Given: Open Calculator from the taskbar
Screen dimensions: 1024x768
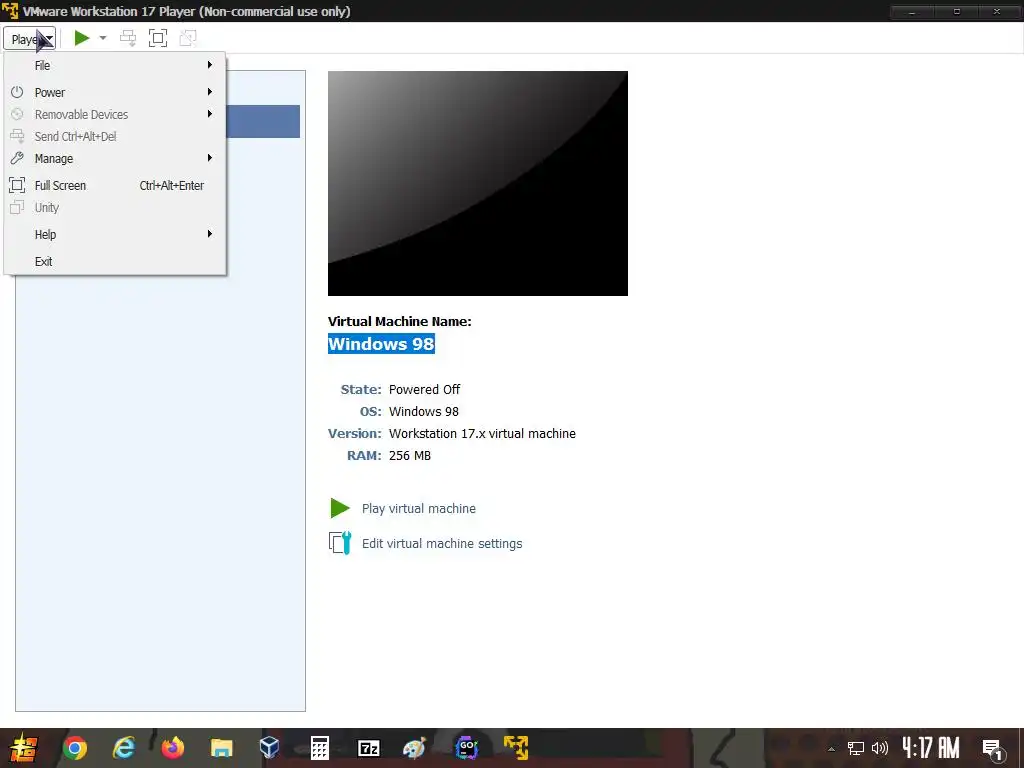Looking at the screenshot, I should pos(319,748).
